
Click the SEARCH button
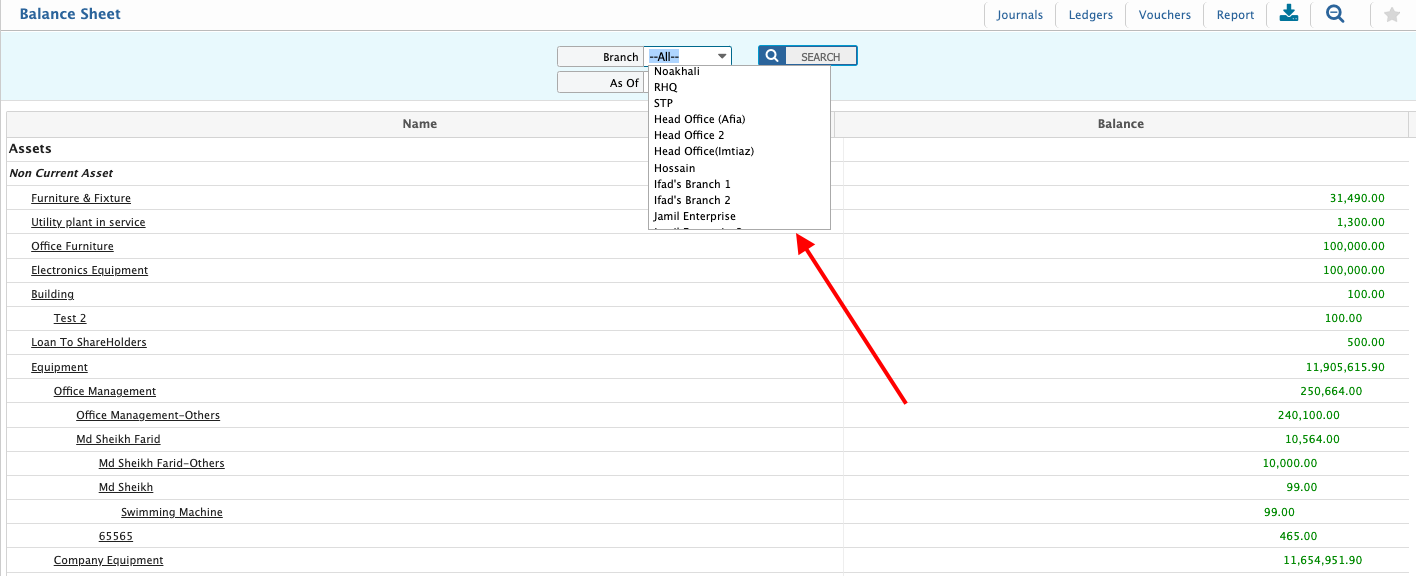(820, 55)
